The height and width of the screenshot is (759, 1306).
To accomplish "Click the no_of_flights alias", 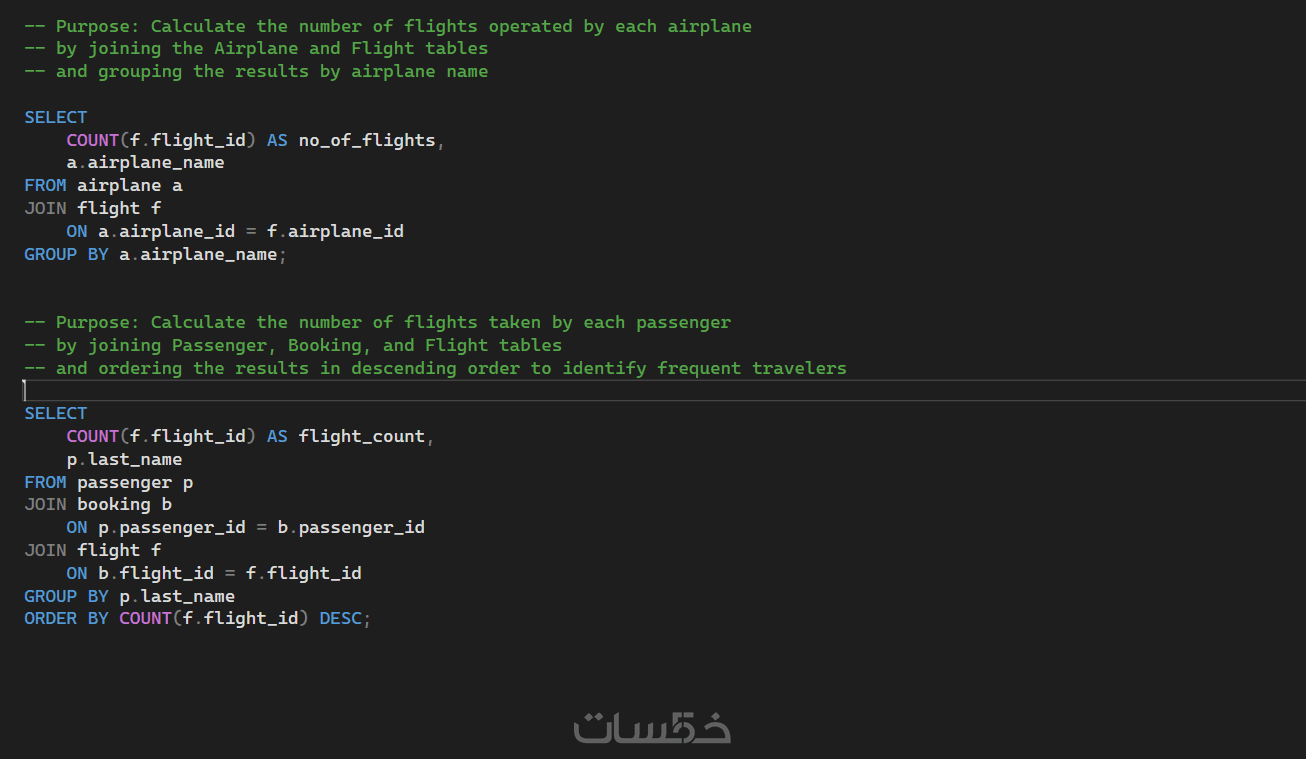I will [x=366, y=140].
